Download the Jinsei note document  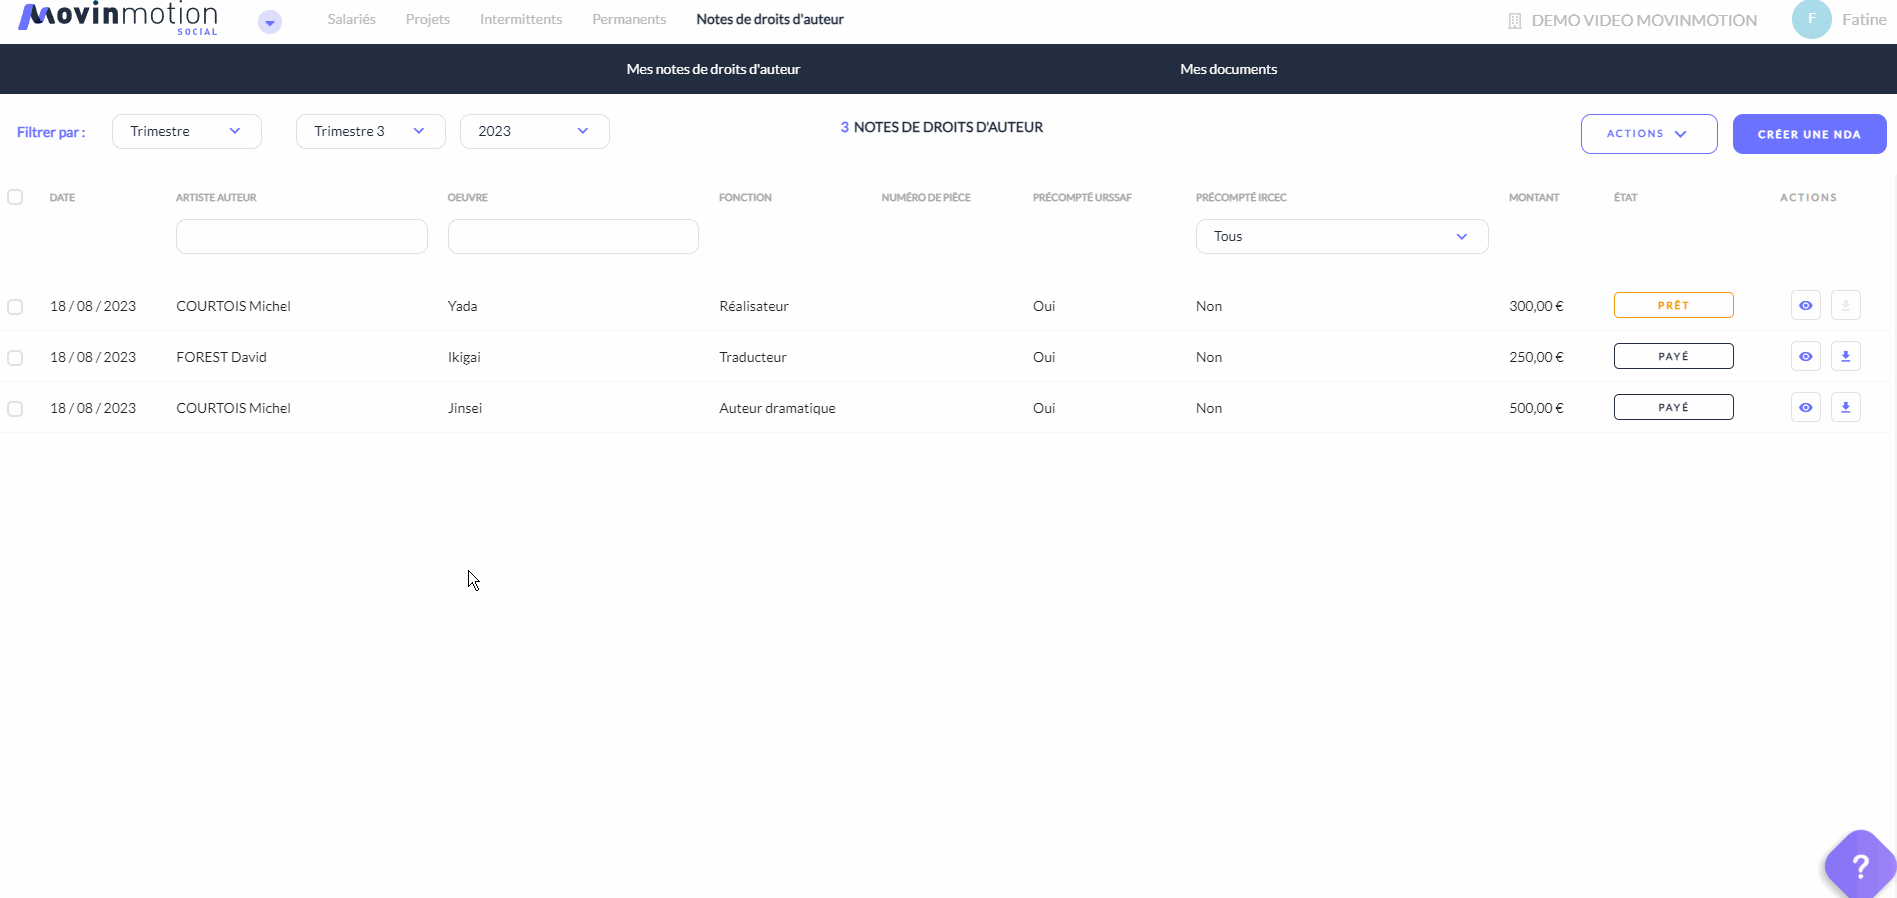point(1846,407)
